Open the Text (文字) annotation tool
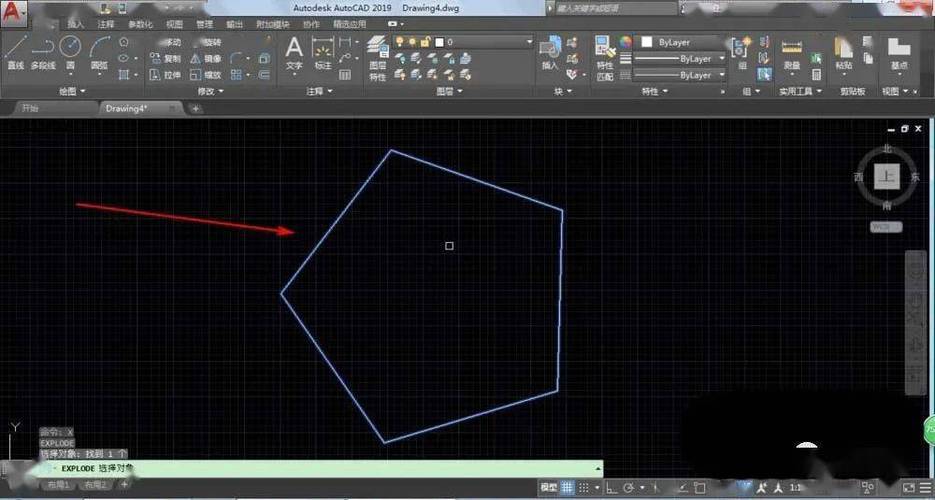The image size is (935, 500). tap(294, 52)
